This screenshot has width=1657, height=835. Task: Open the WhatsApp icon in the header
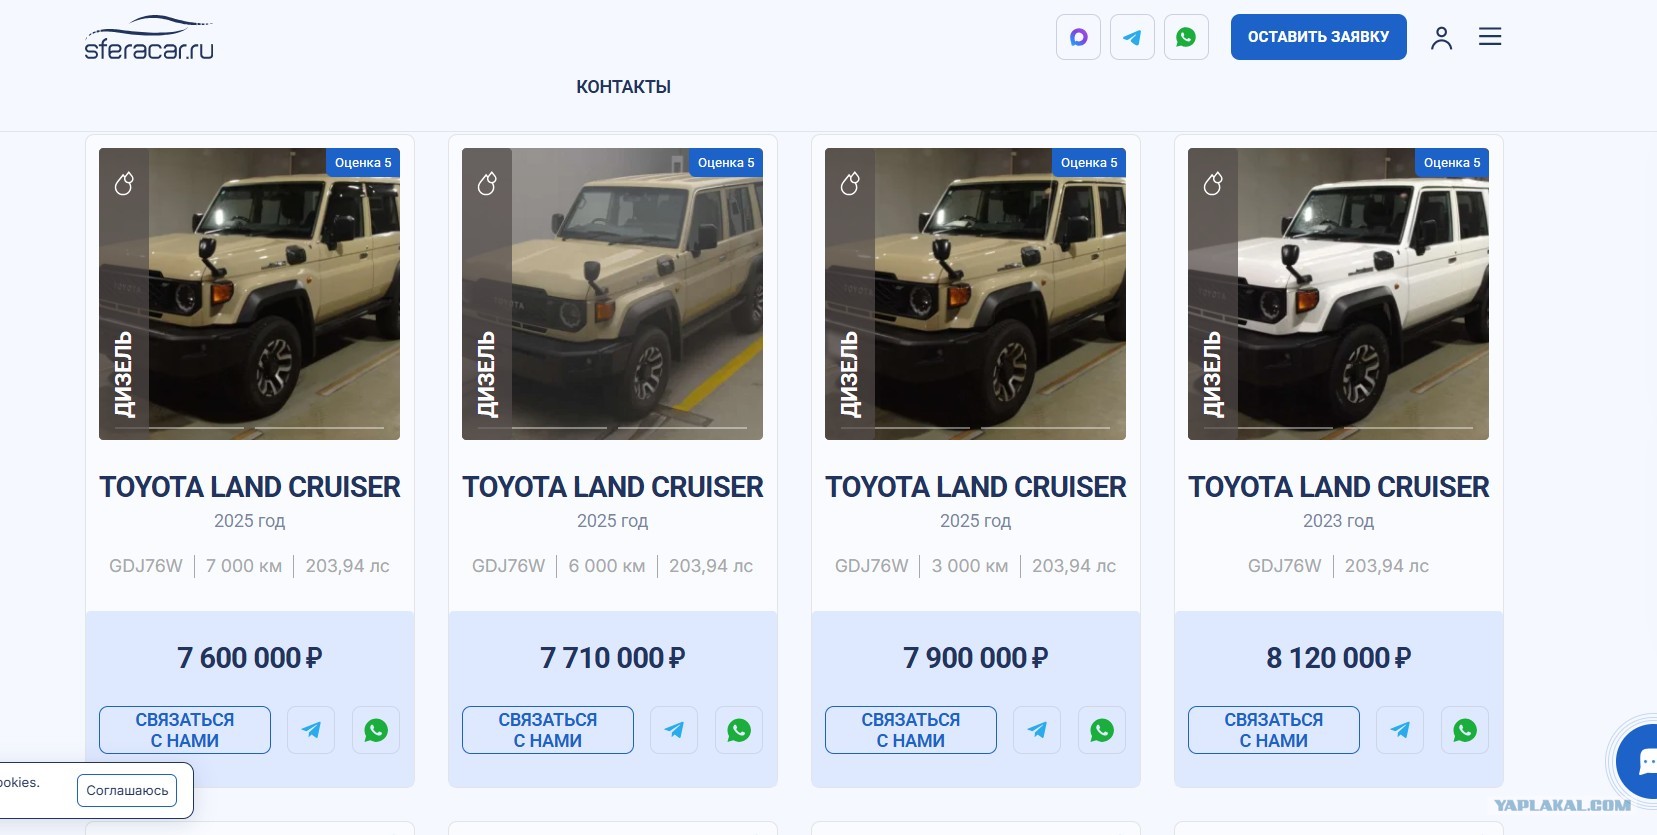pos(1186,37)
